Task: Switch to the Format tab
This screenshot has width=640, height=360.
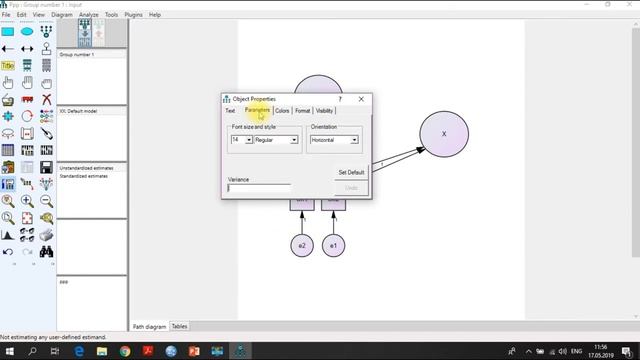Action: pyautogui.click(x=302, y=111)
